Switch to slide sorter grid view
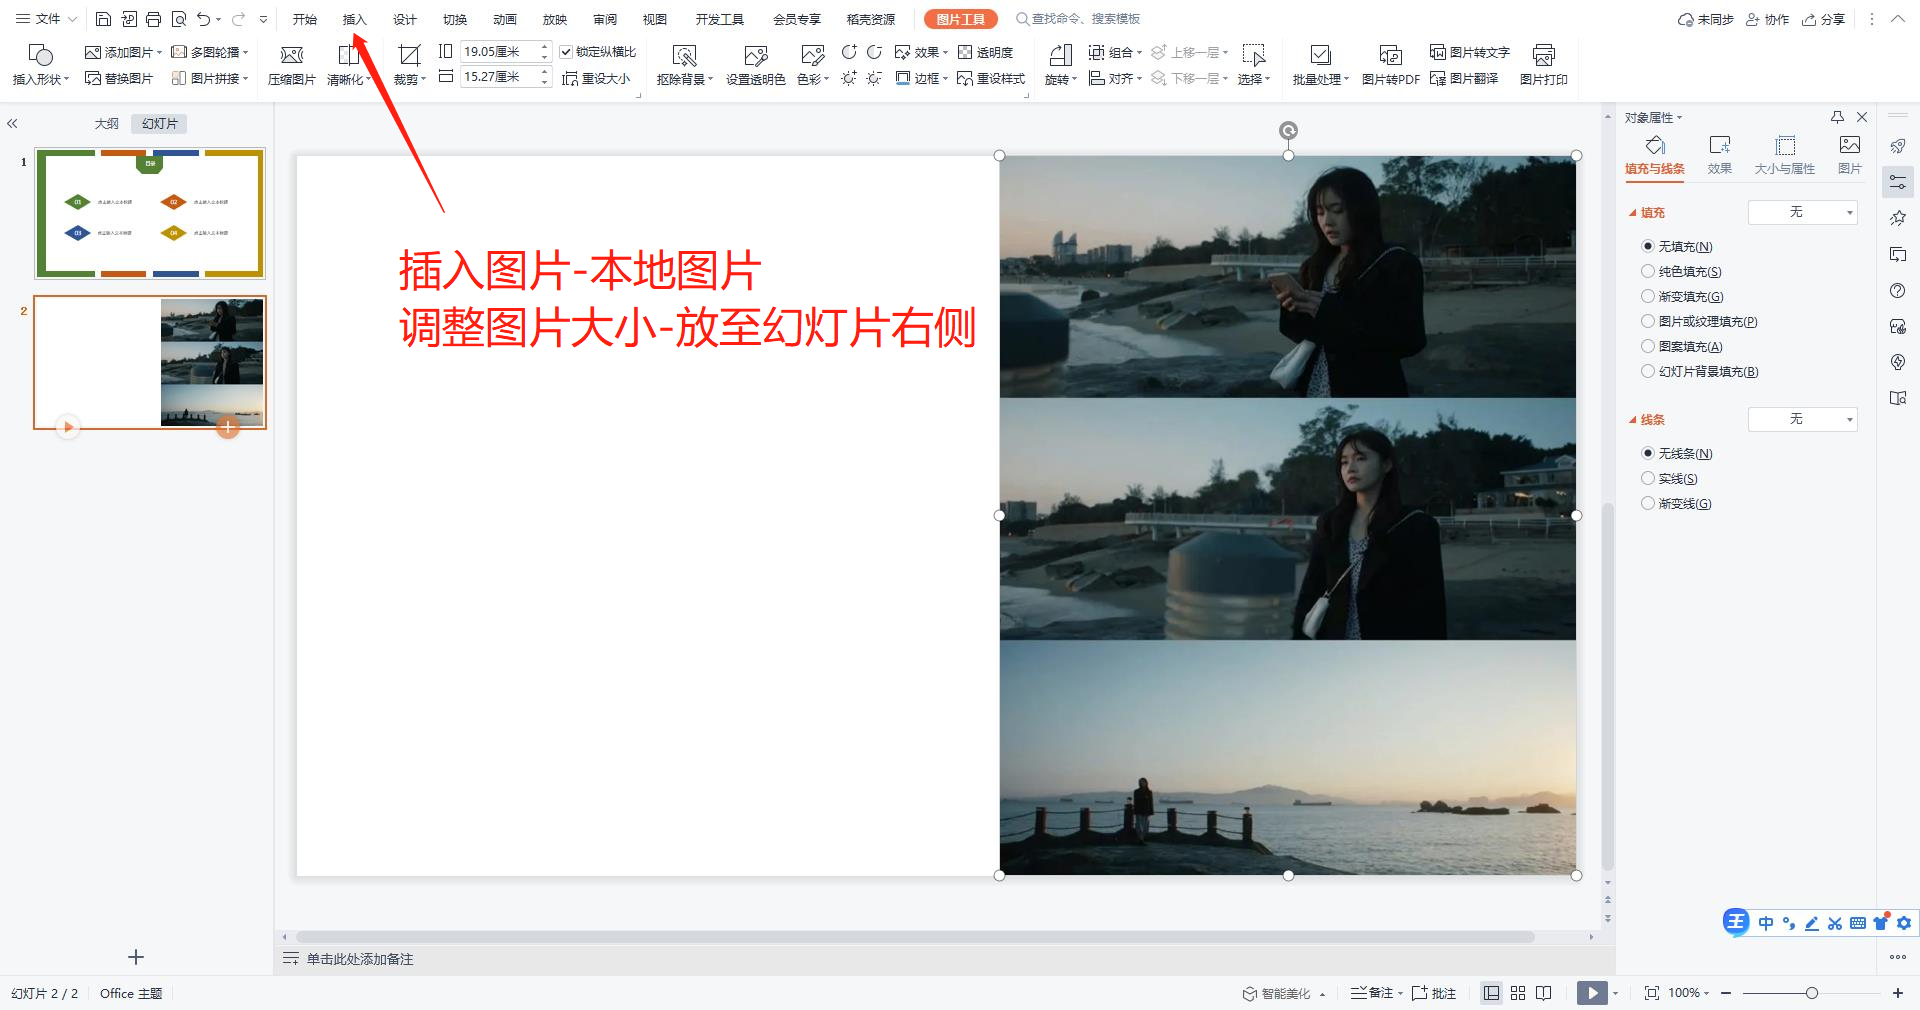Viewport: 1920px width, 1010px height. click(1518, 993)
